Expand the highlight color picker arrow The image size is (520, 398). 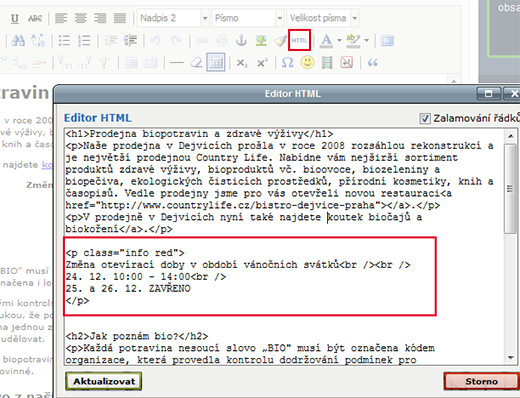[366, 40]
